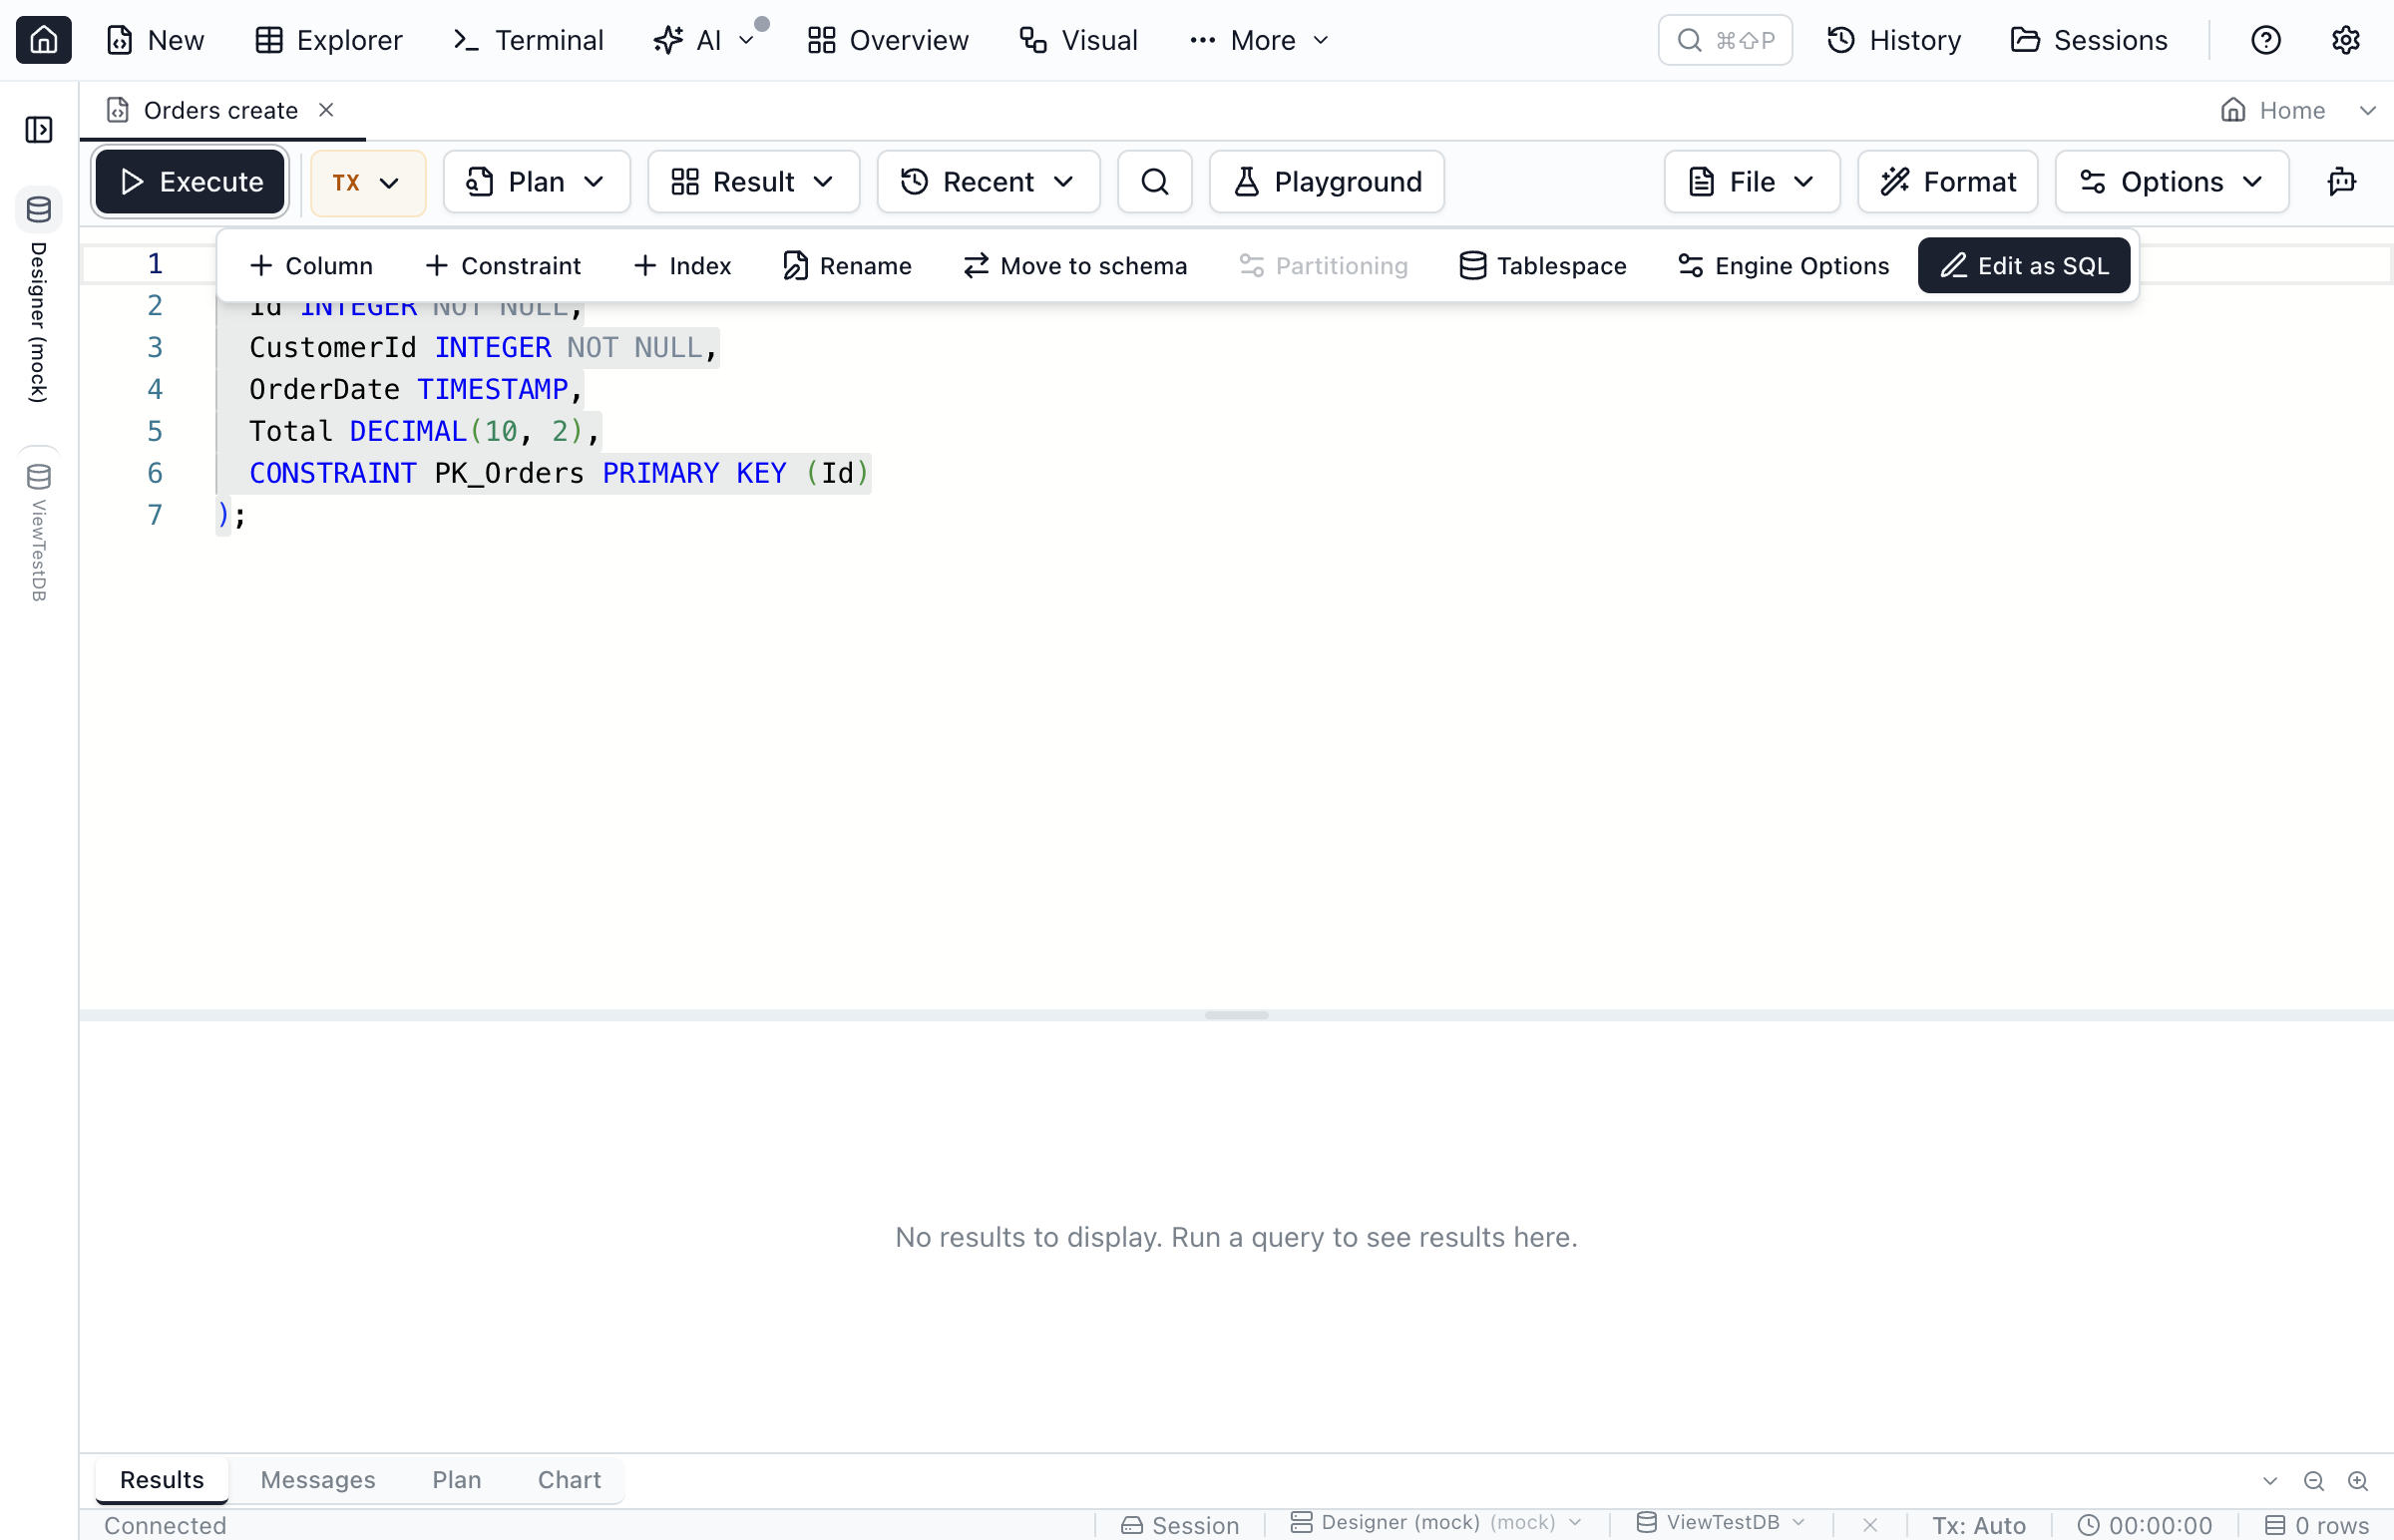Screen dimensions: 2394x1540
Task: Switch to the Plan results tab
Action: point(457,1480)
